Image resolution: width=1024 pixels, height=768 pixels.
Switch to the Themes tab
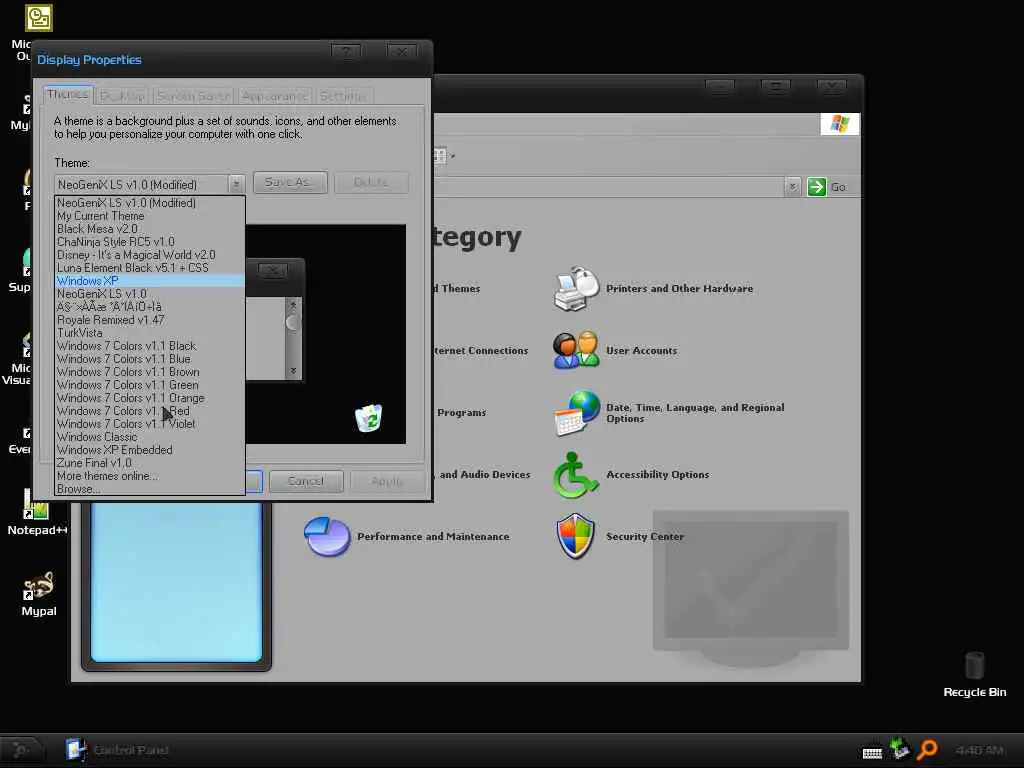click(68, 95)
